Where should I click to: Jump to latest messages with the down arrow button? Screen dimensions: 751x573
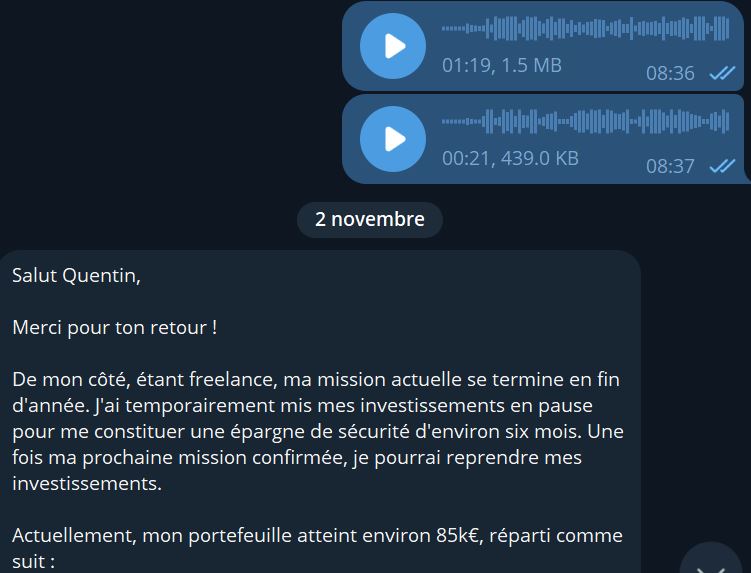[711, 561]
